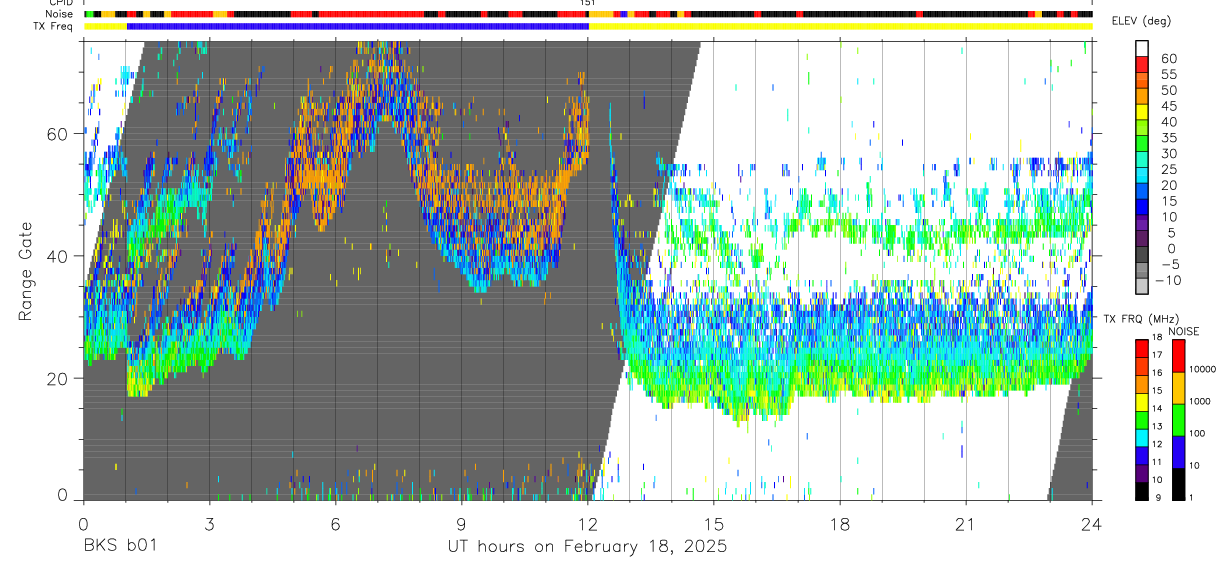
Task: Click the red TX FRQ swatch between 18 and 17
Action: (x=1142, y=349)
